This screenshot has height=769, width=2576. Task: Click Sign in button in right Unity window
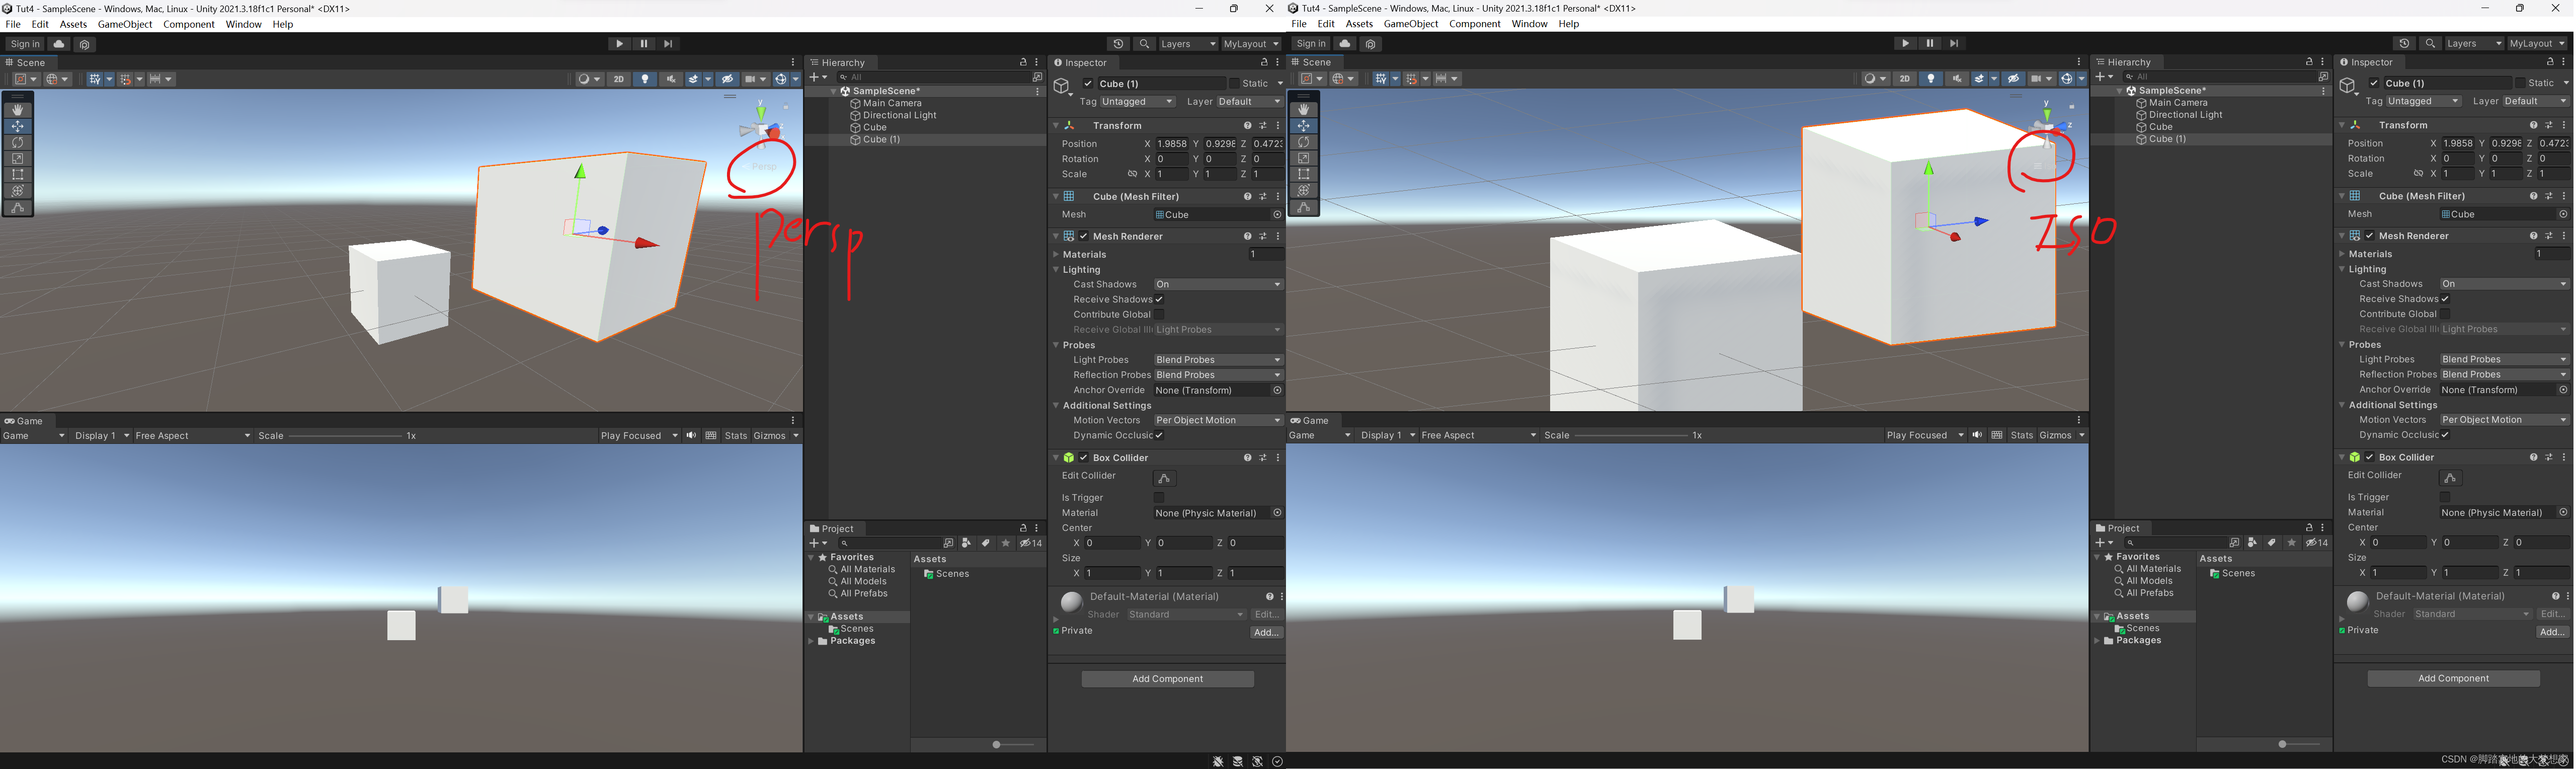(1311, 44)
